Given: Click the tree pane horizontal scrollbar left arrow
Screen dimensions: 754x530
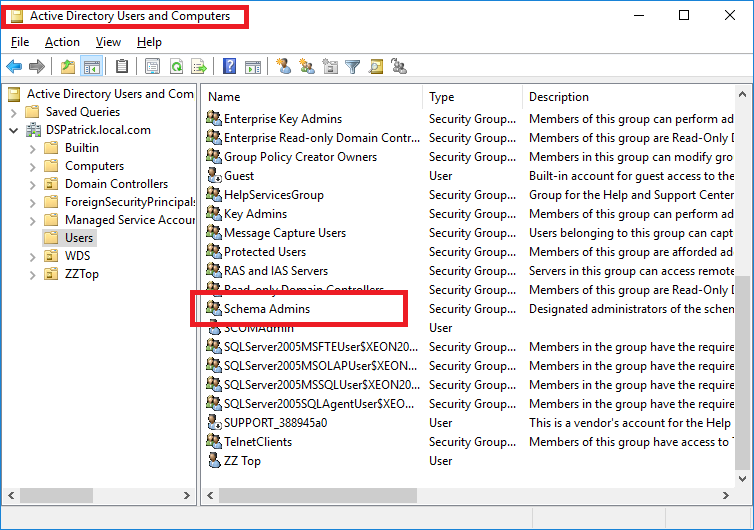Looking at the screenshot, I should tap(11, 495).
